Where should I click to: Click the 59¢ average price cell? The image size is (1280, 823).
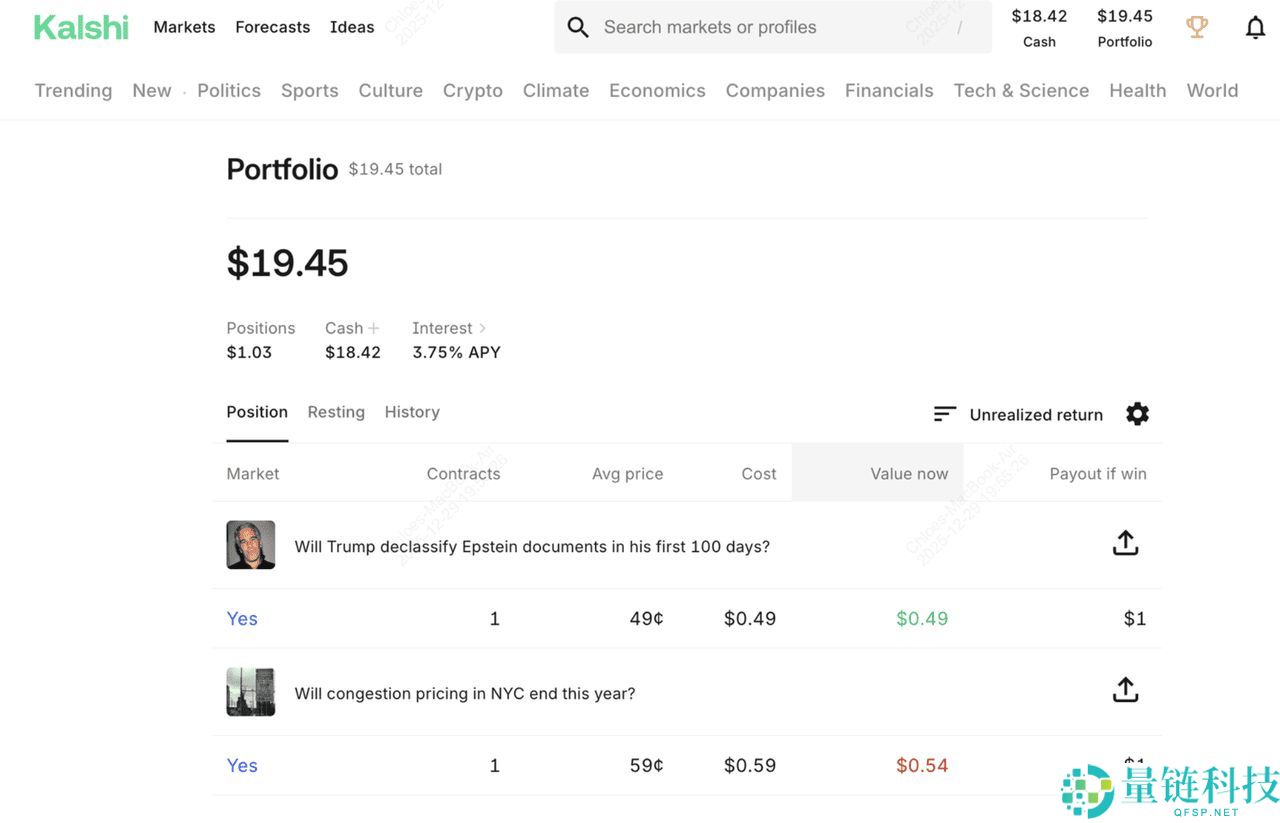point(646,766)
